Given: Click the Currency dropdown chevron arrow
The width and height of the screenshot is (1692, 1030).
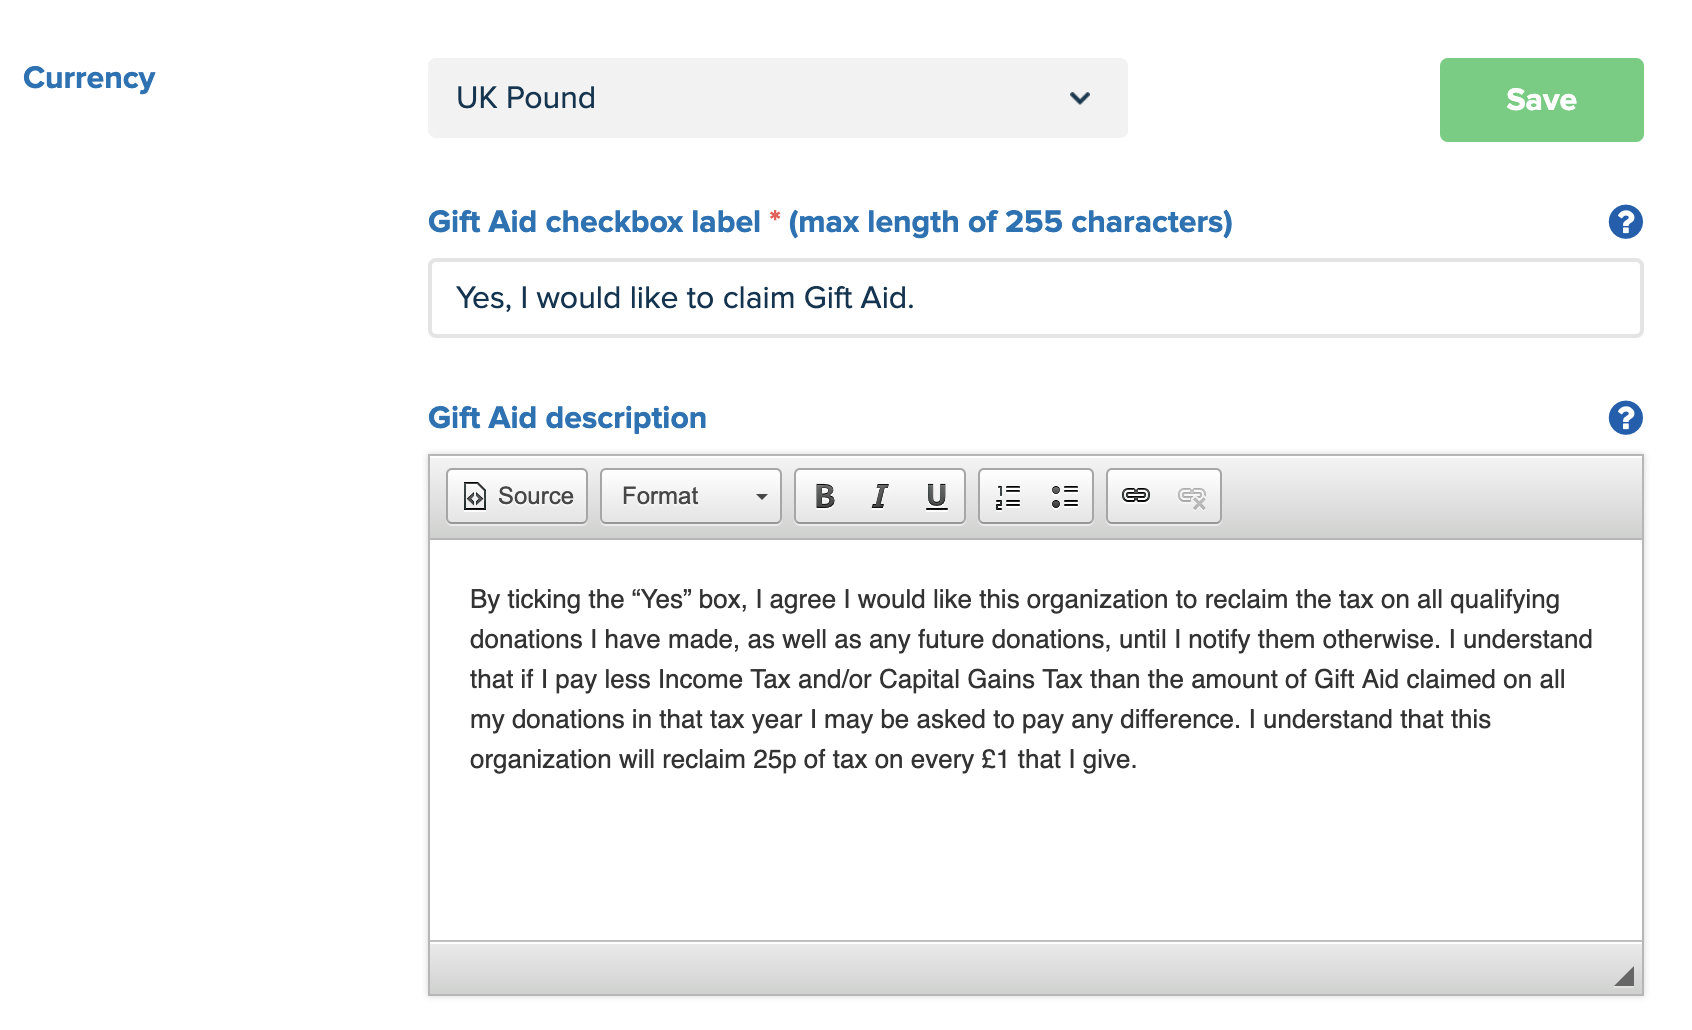Looking at the screenshot, I should [1080, 98].
